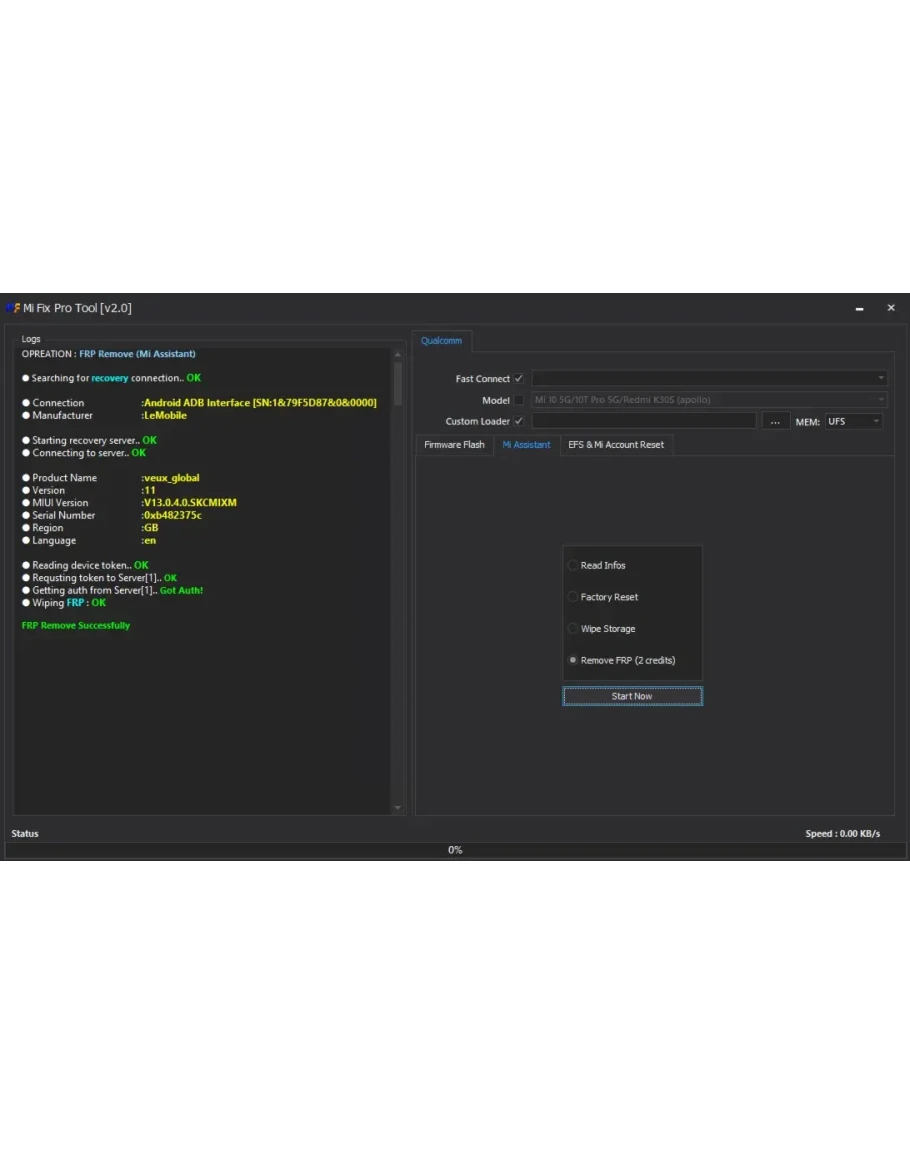Switch to the Firmware Flash tab
This screenshot has height=1155, width=910.
(454, 445)
